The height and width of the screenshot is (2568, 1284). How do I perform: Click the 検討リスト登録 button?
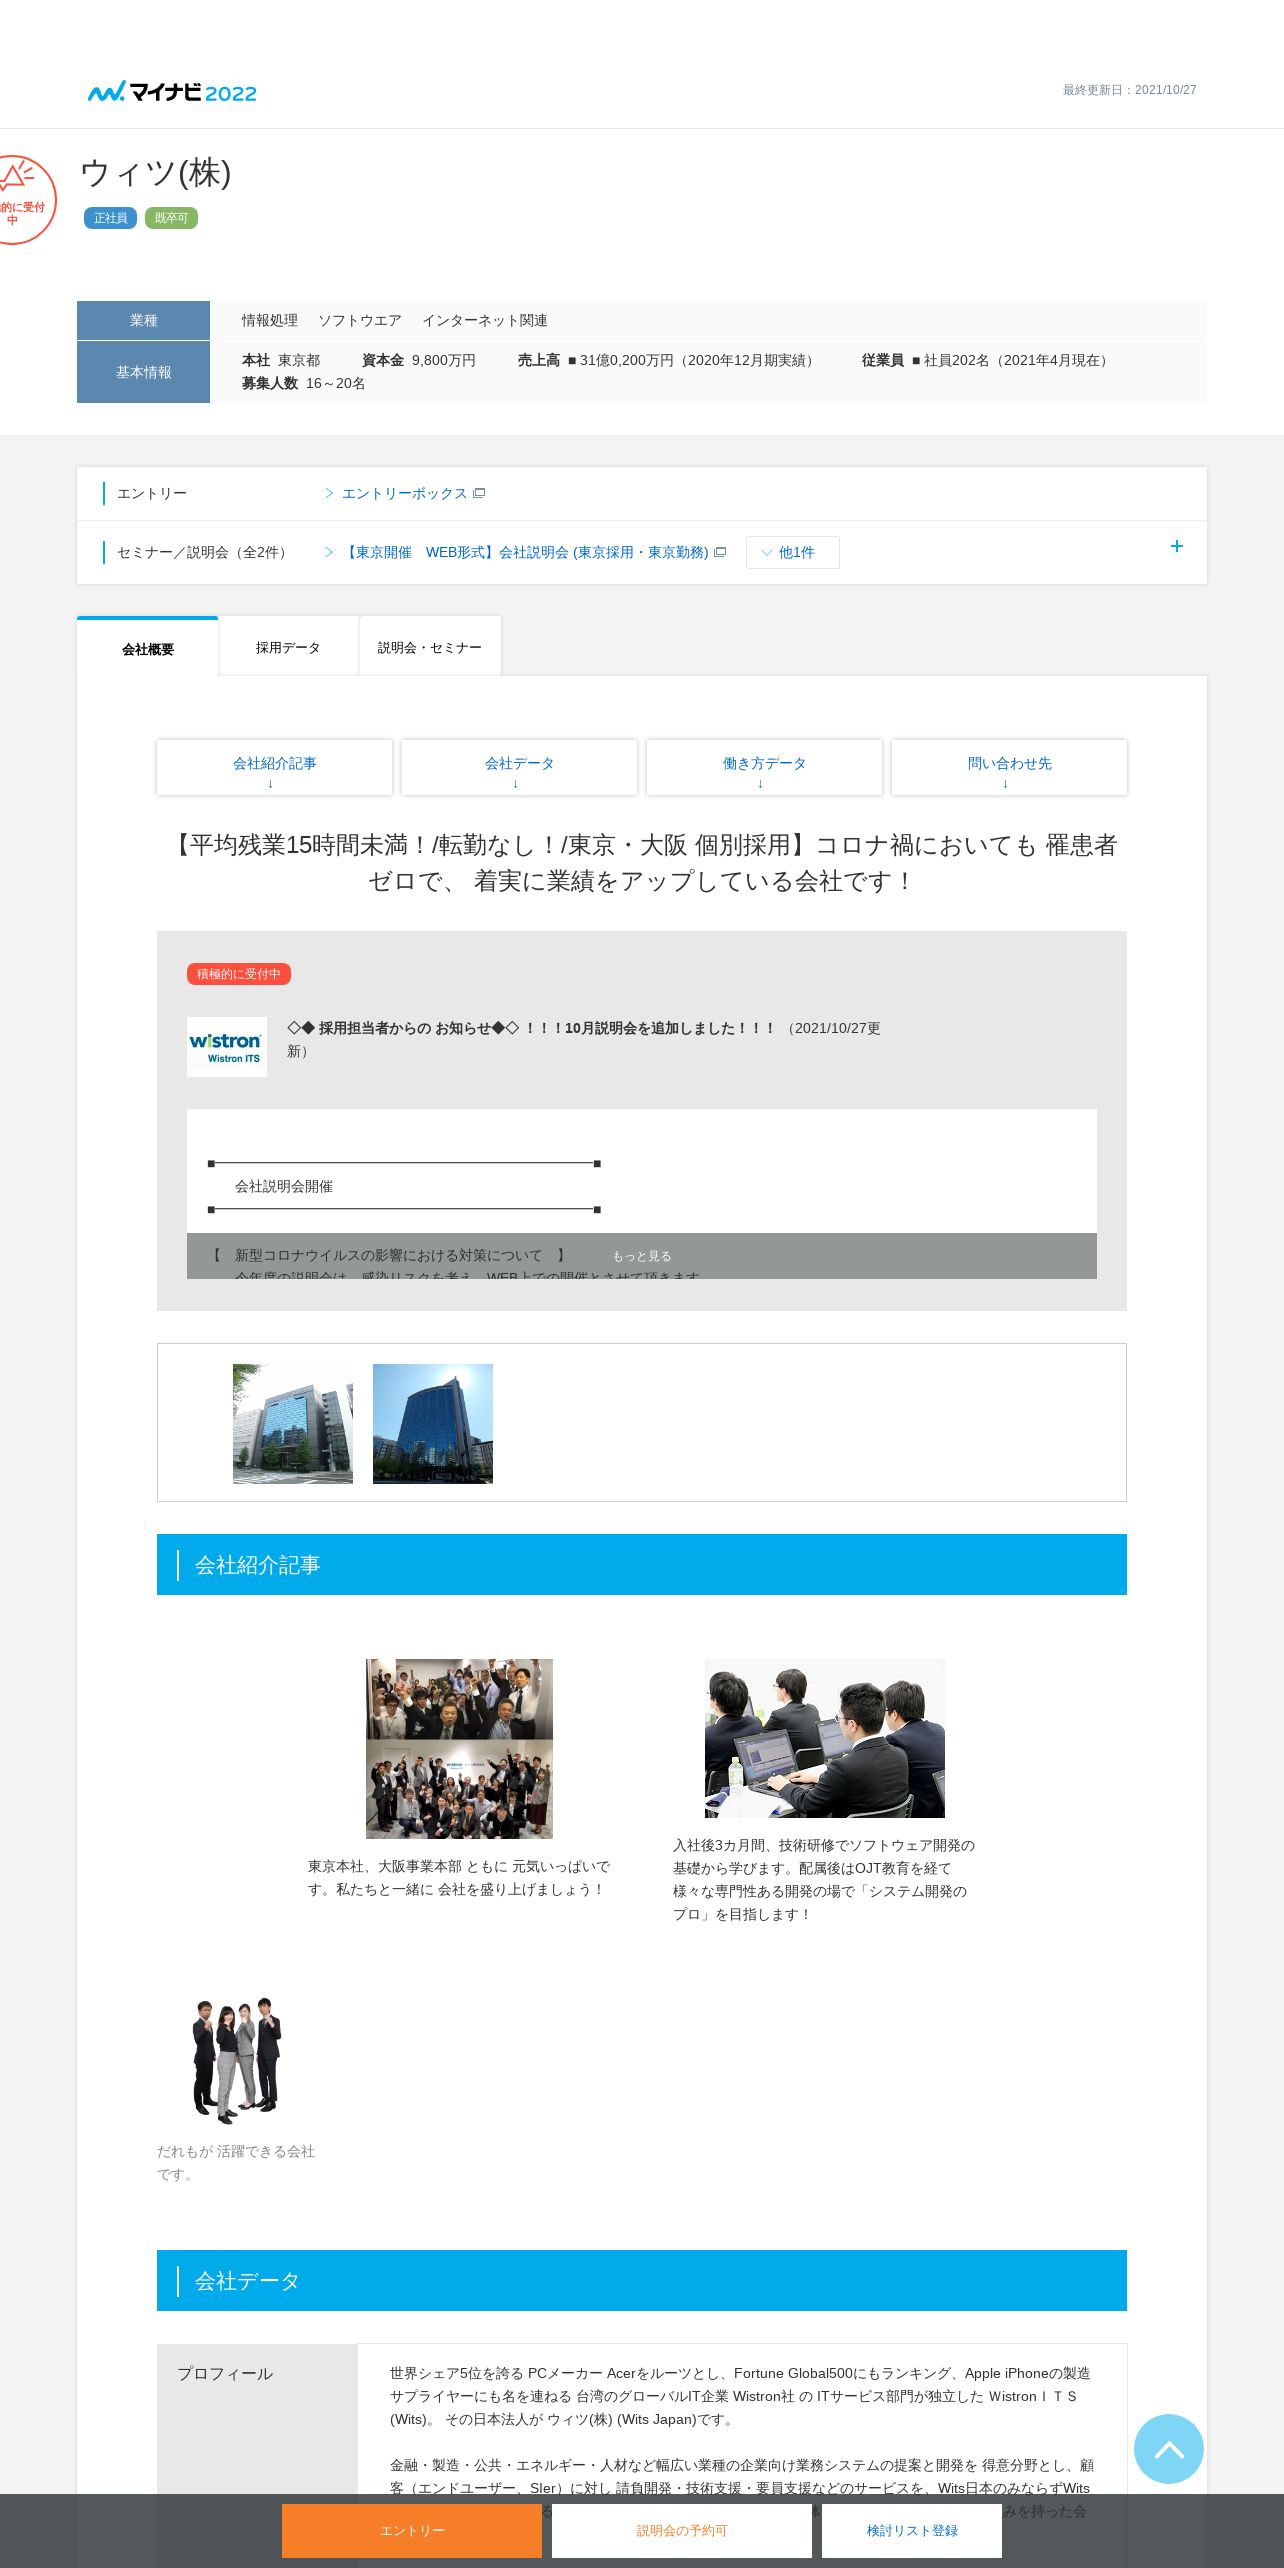click(912, 2530)
